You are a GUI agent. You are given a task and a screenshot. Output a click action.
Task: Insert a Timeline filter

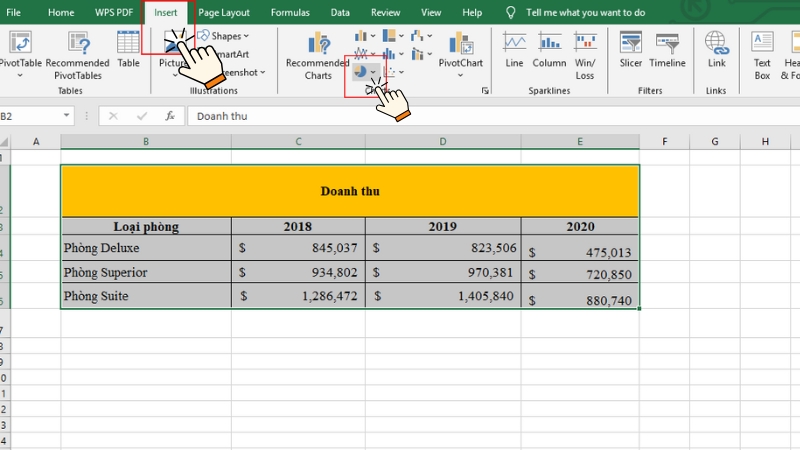667,44
